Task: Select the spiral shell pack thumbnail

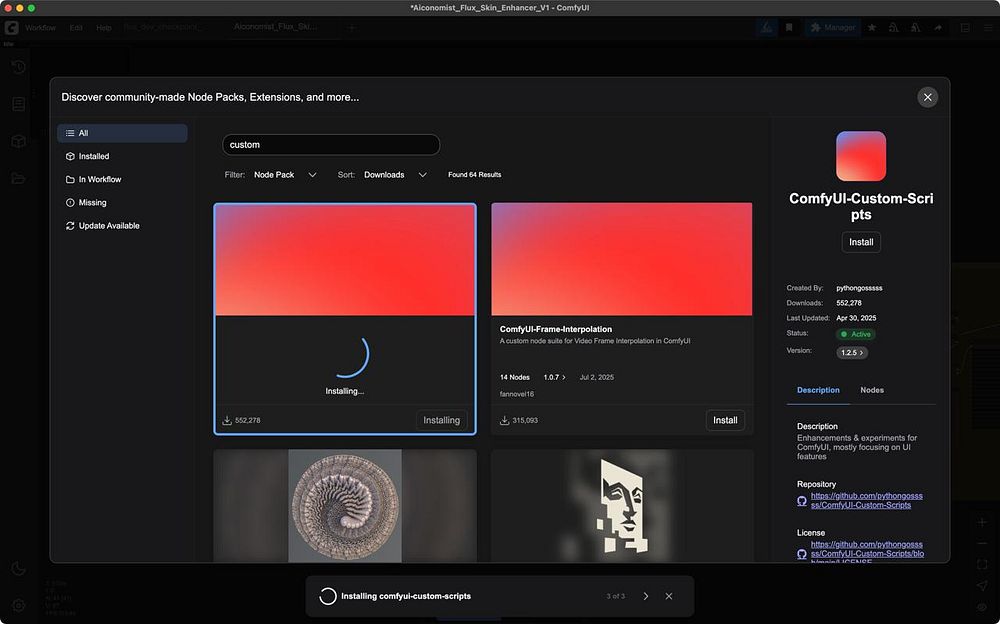Action: coord(345,506)
